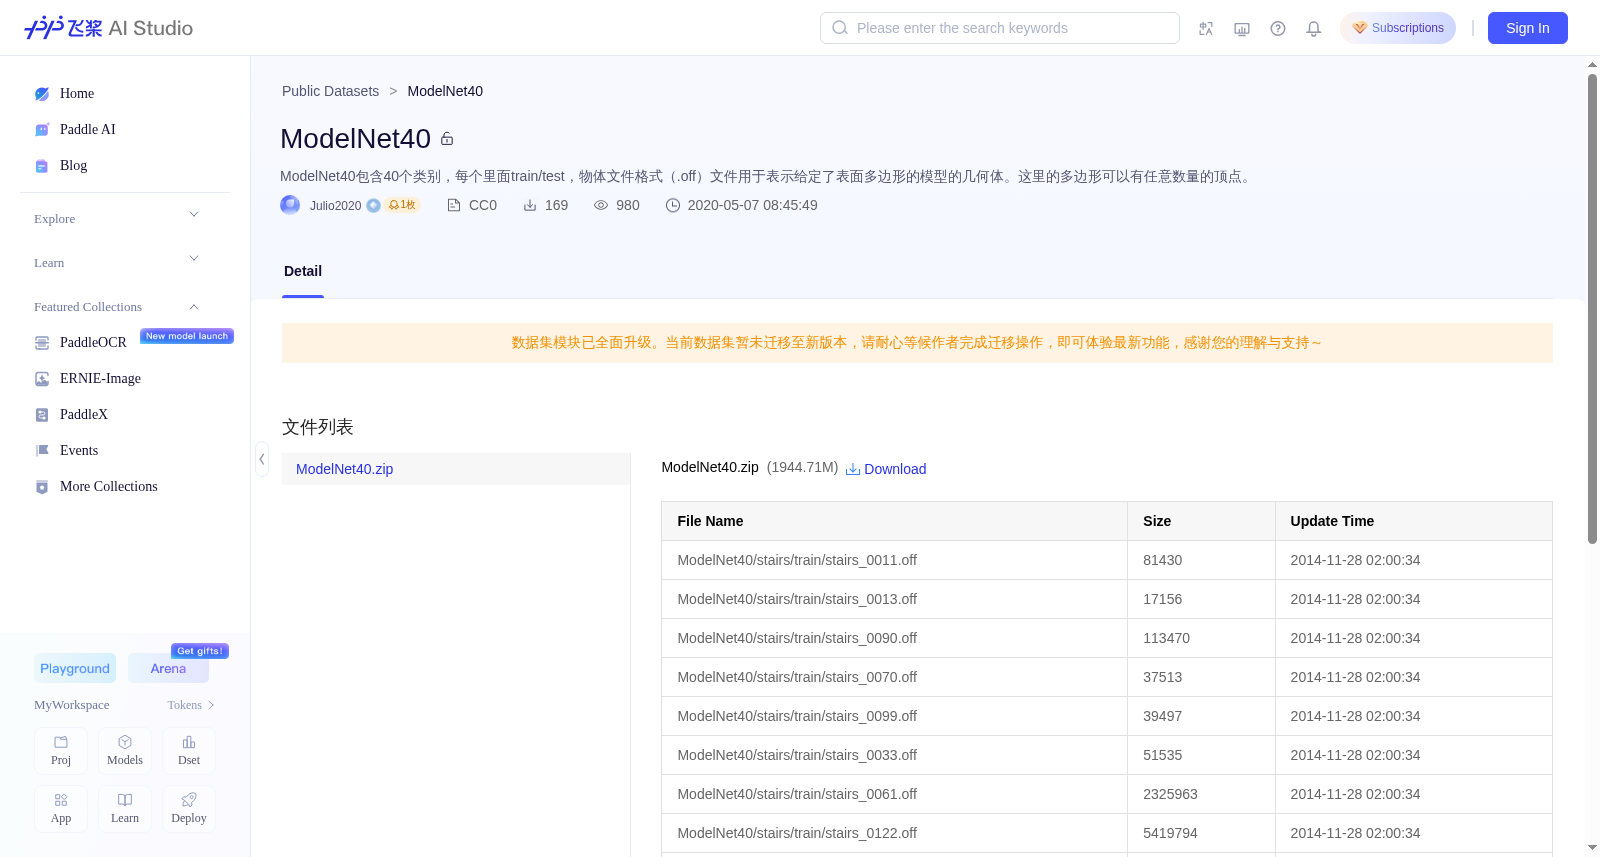Click the PaddleOCR collection icon
Image resolution: width=1600 pixels, height=857 pixels.
pos(42,343)
